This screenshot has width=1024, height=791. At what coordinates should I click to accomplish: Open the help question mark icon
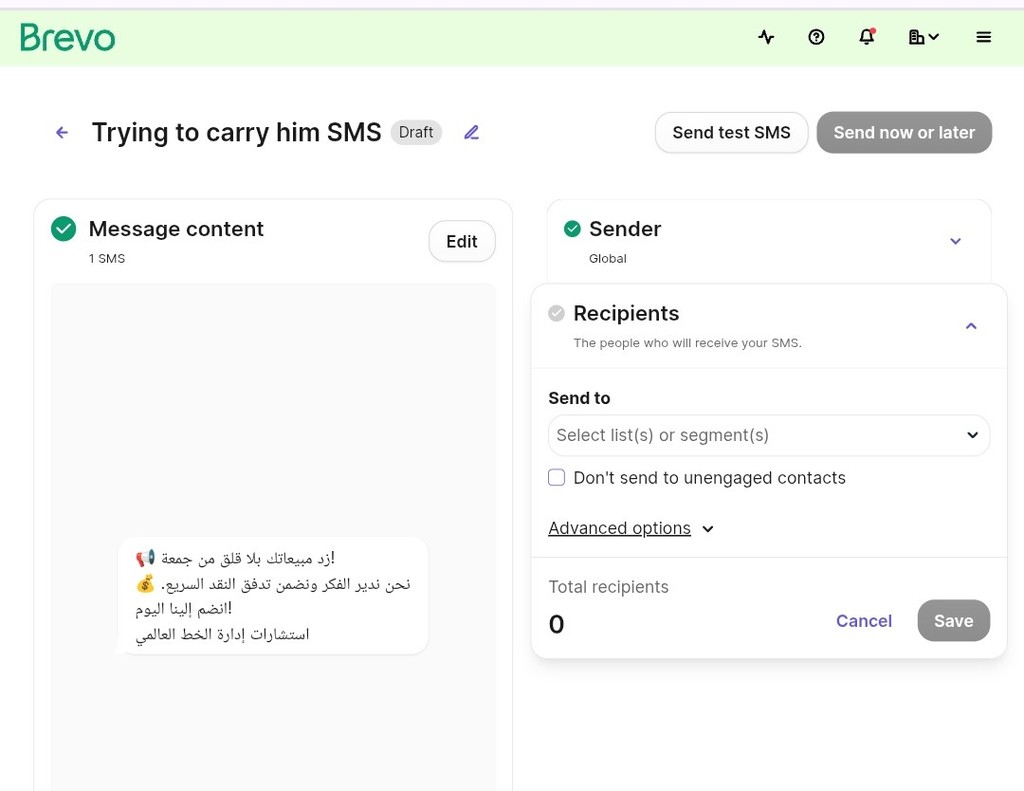tap(816, 37)
